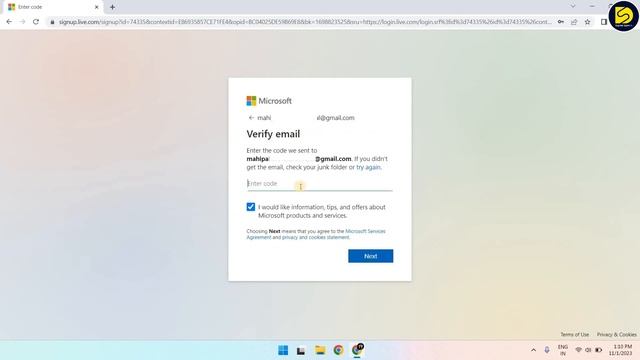Open the Chrome taskbar icon with notification badge
Image resolution: width=640 pixels, height=360 pixels.
(x=357, y=350)
